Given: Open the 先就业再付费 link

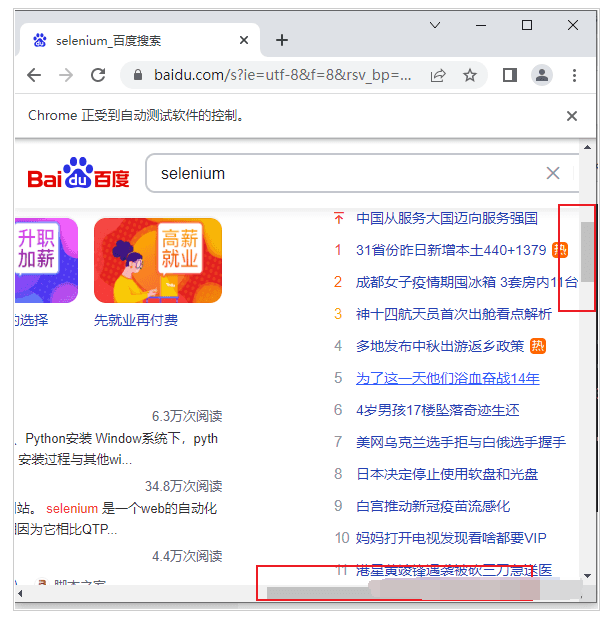Looking at the screenshot, I should [x=136, y=320].
